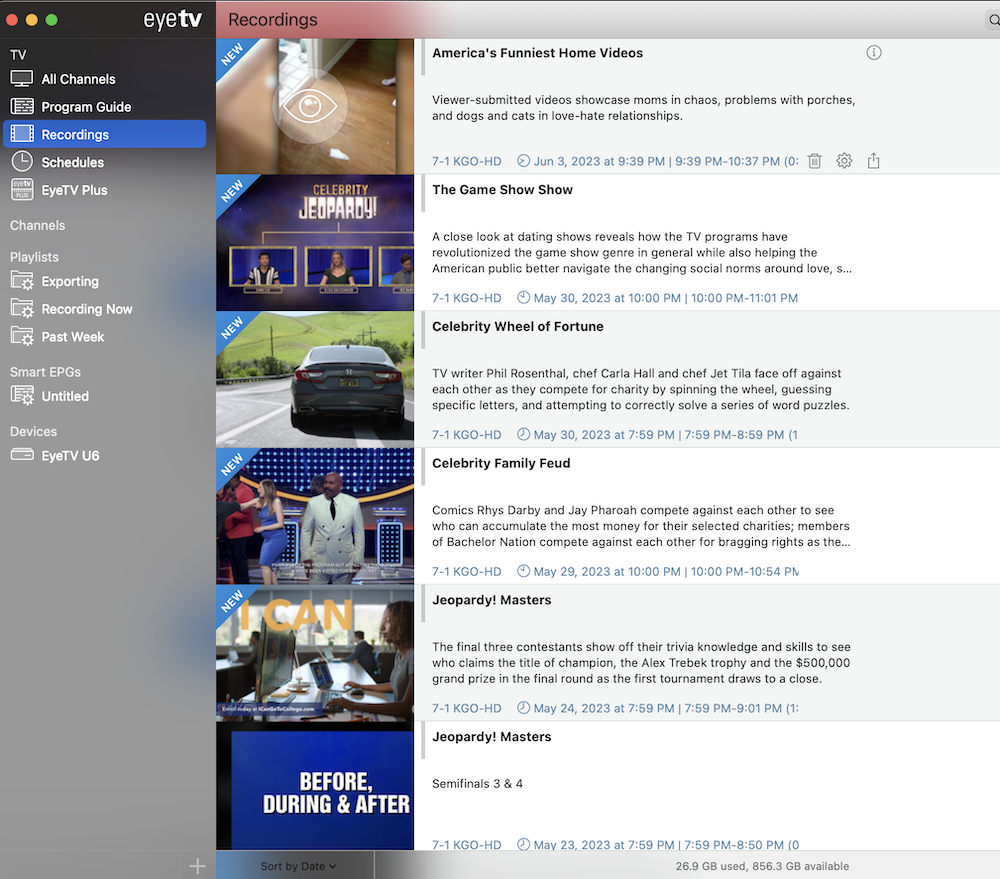This screenshot has width=1000, height=879.
Task: Select America's Funniest Home Videos title
Action: point(537,53)
